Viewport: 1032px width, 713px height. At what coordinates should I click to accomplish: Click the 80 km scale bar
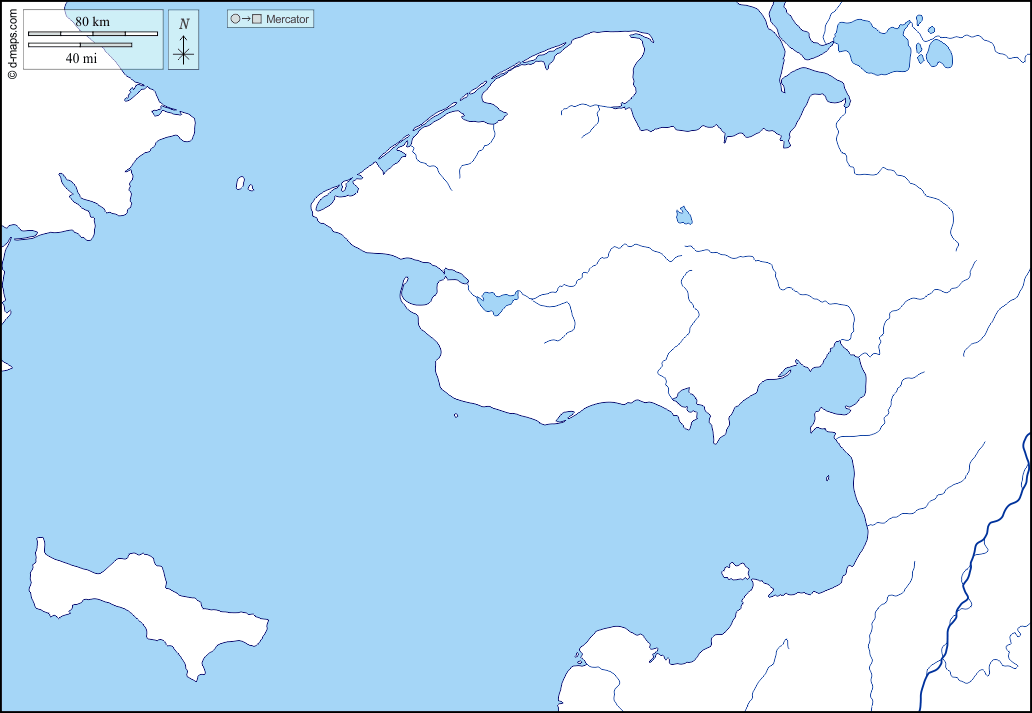92,34
